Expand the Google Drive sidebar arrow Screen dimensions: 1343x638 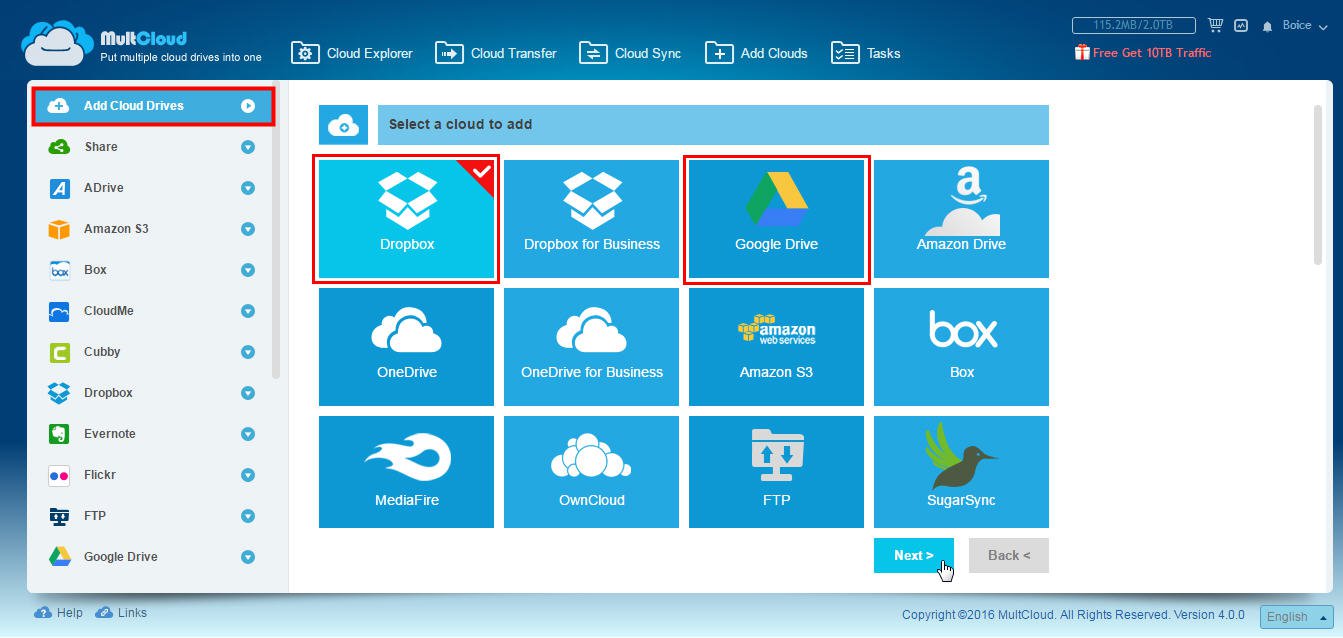248,557
